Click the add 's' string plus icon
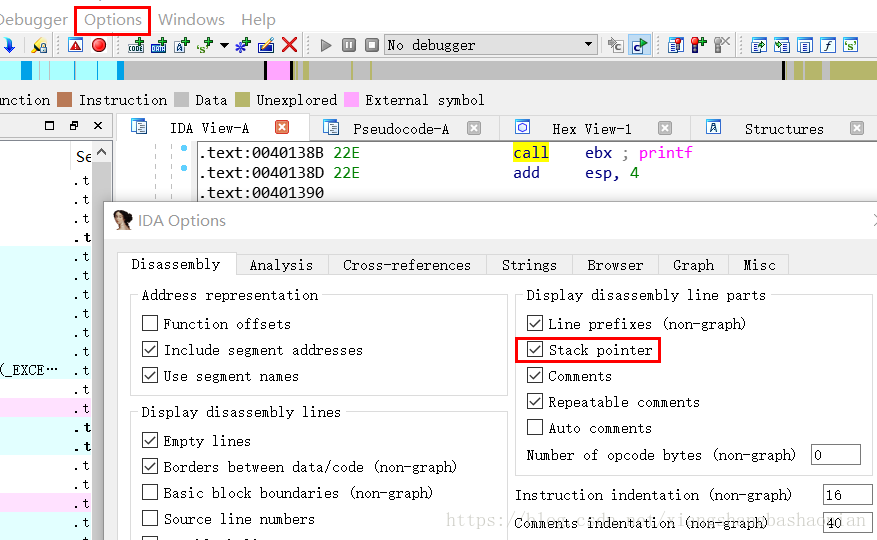This screenshot has width=877, height=540. pyautogui.click(x=205, y=45)
